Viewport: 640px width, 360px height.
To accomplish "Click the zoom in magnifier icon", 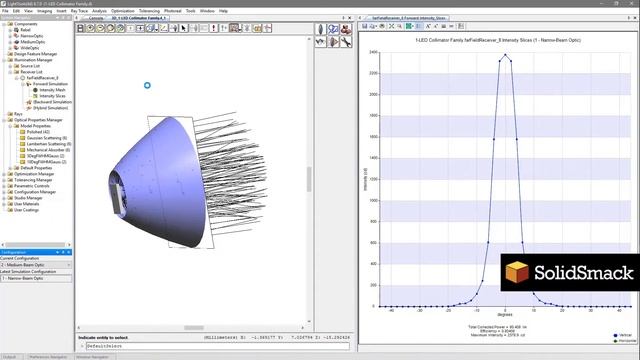I will pos(91,28).
